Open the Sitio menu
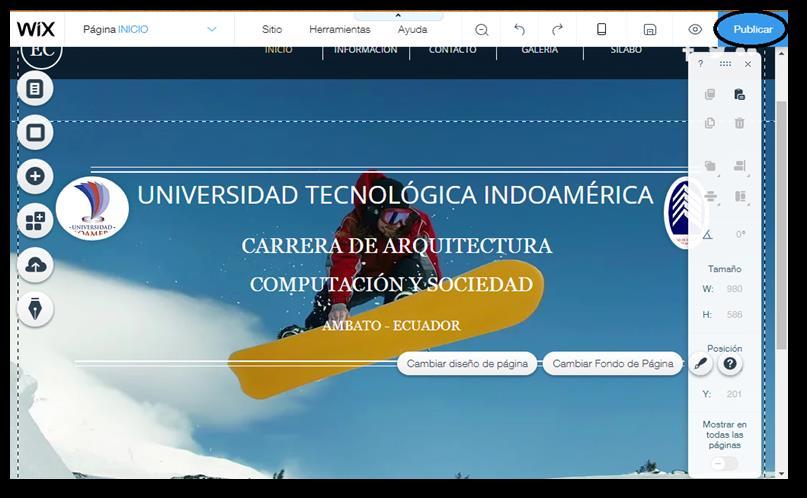 (272, 29)
